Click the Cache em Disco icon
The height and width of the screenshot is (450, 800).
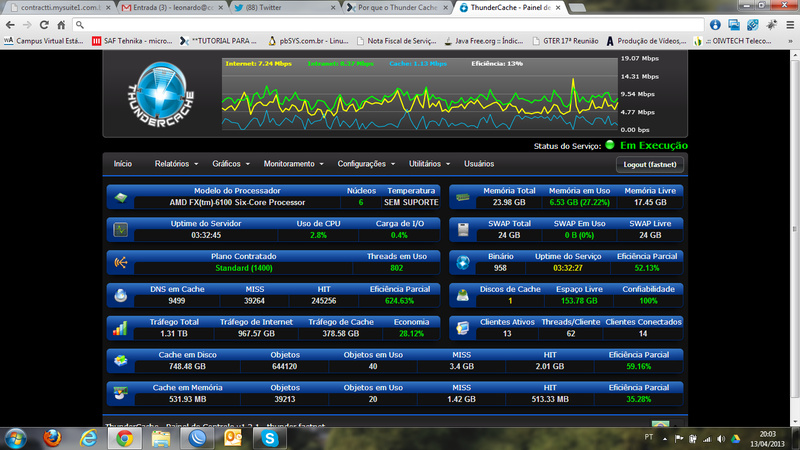pos(121,361)
